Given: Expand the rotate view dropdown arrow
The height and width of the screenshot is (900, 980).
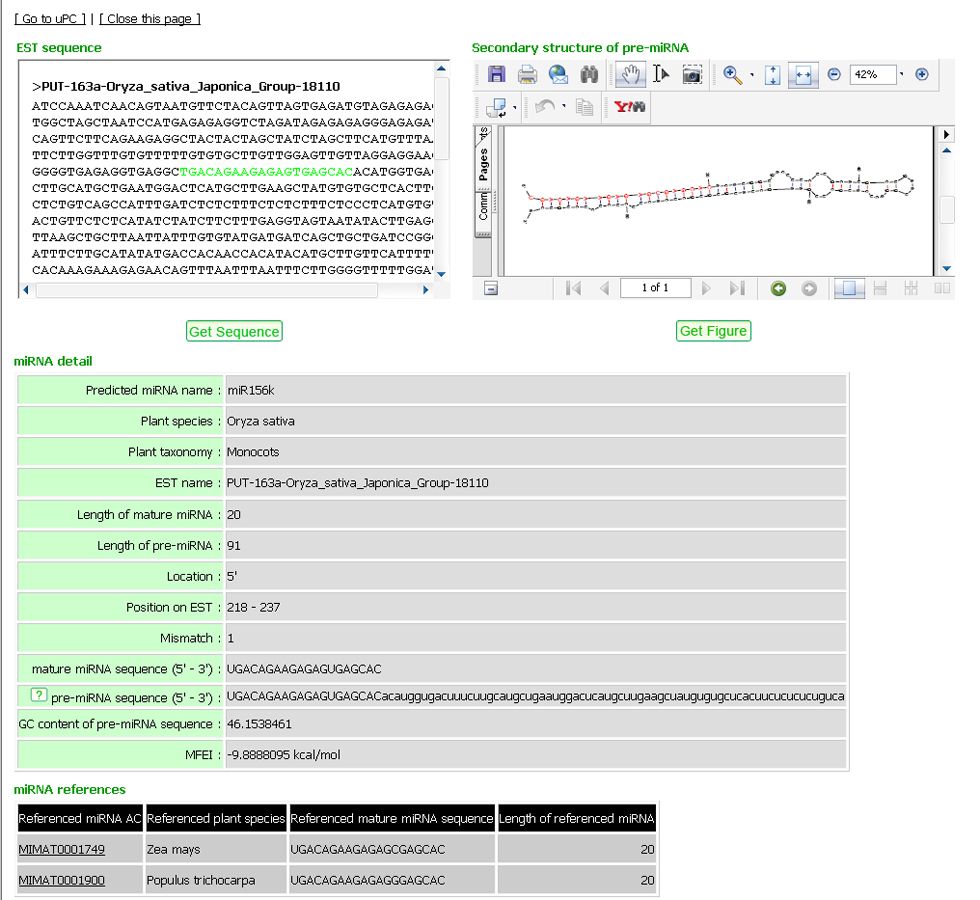Looking at the screenshot, I should click(514, 108).
